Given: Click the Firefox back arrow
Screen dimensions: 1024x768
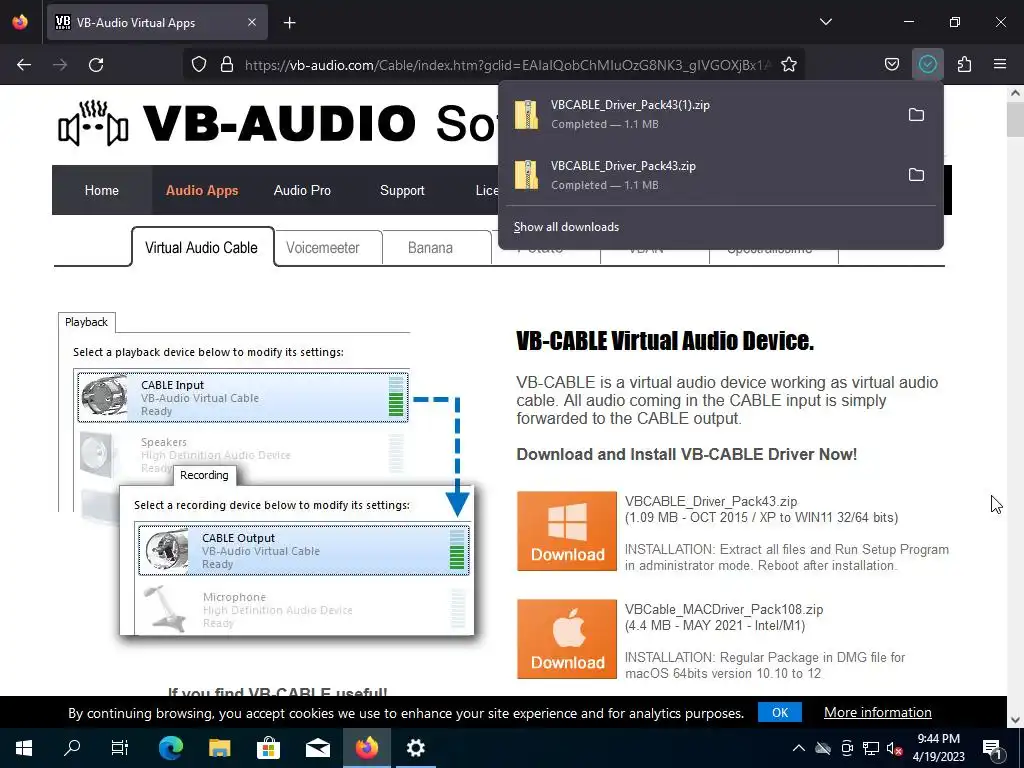Looking at the screenshot, I should click(24, 65).
